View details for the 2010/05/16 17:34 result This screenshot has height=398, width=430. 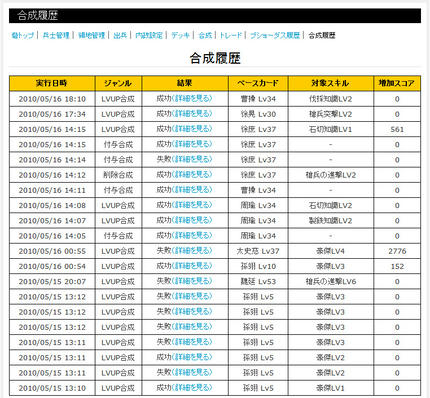coord(192,114)
